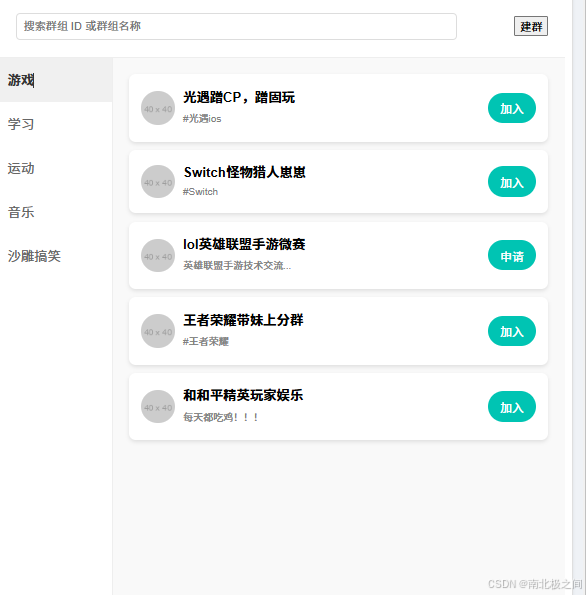Join the 光遇蹭CP group
Screen dimensions: 586x595
click(x=512, y=108)
